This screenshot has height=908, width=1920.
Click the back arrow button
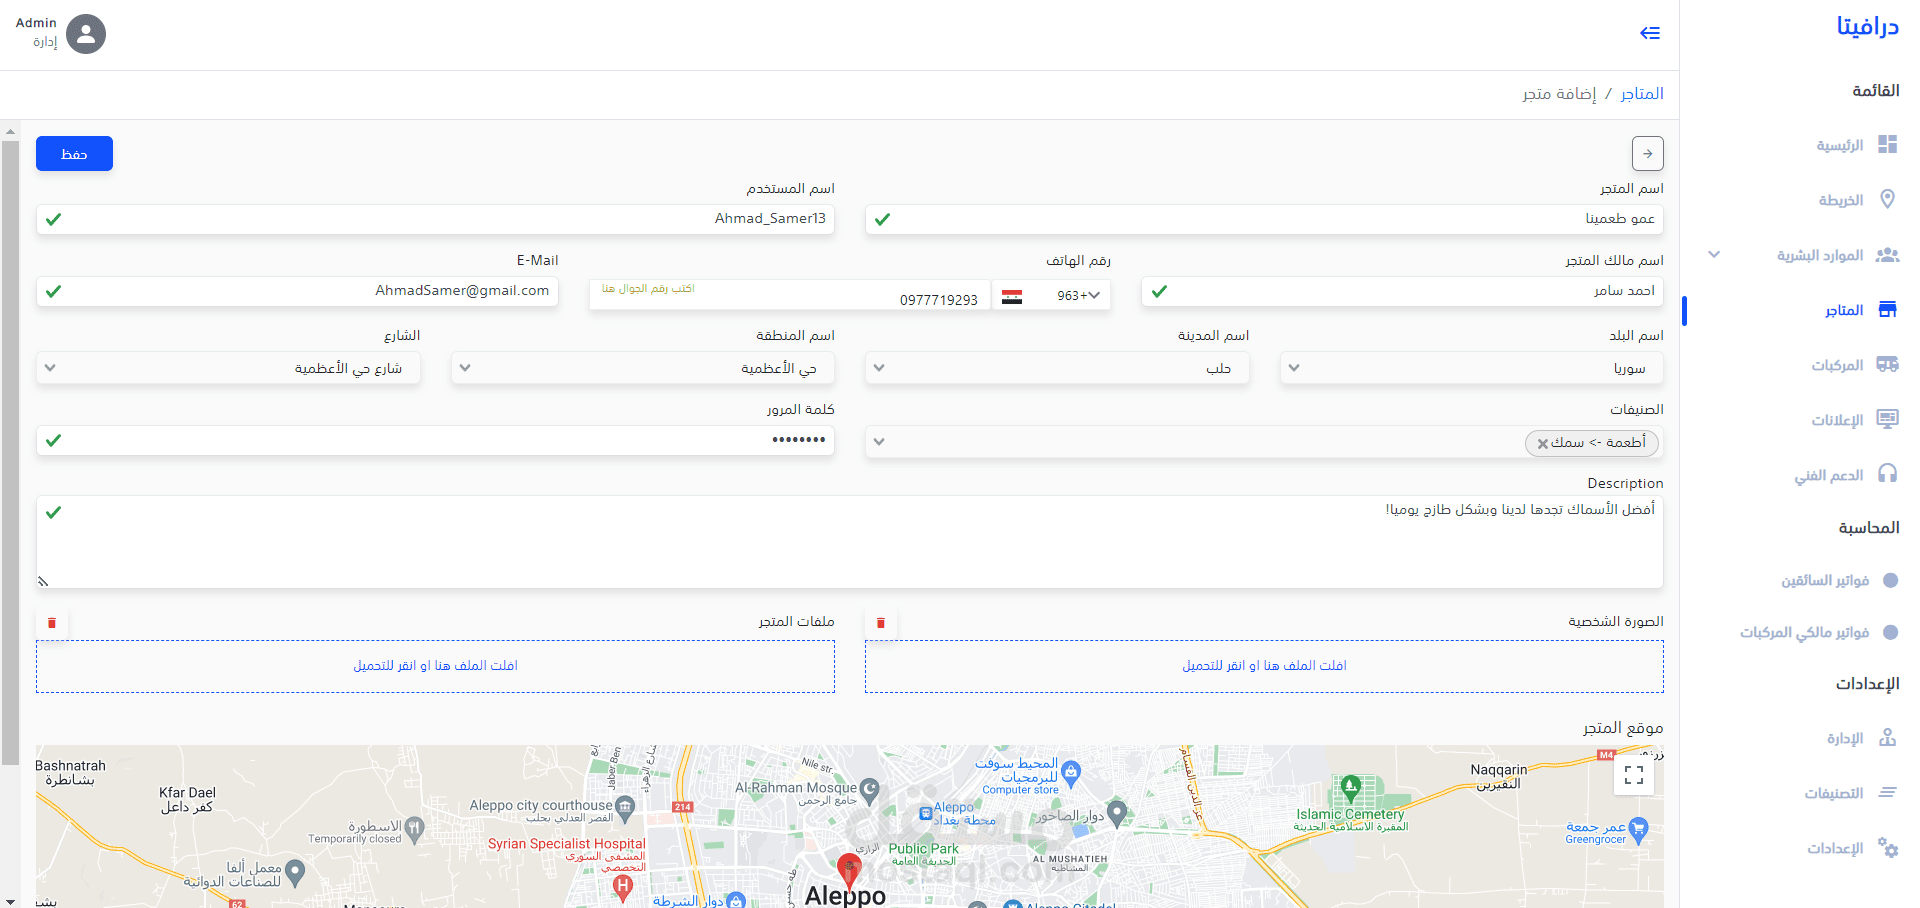[x=1648, y=154]
